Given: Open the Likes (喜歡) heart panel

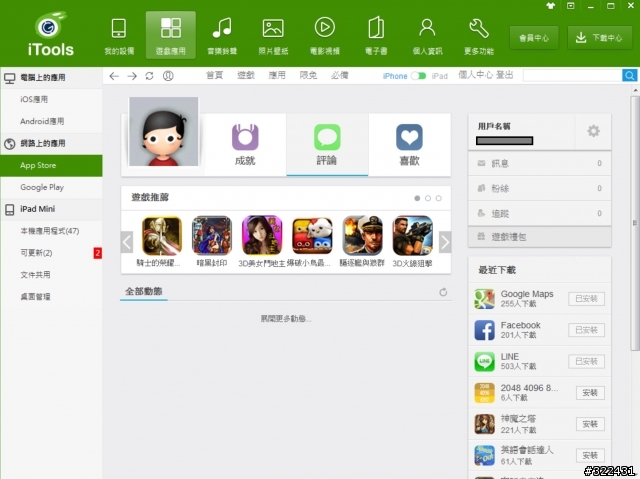Looking at the screenshot, I should coord(409,145).
